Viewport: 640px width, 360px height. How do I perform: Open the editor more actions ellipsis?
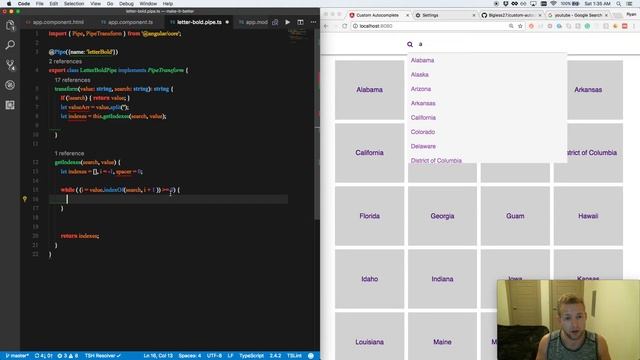tap(313, 22)
